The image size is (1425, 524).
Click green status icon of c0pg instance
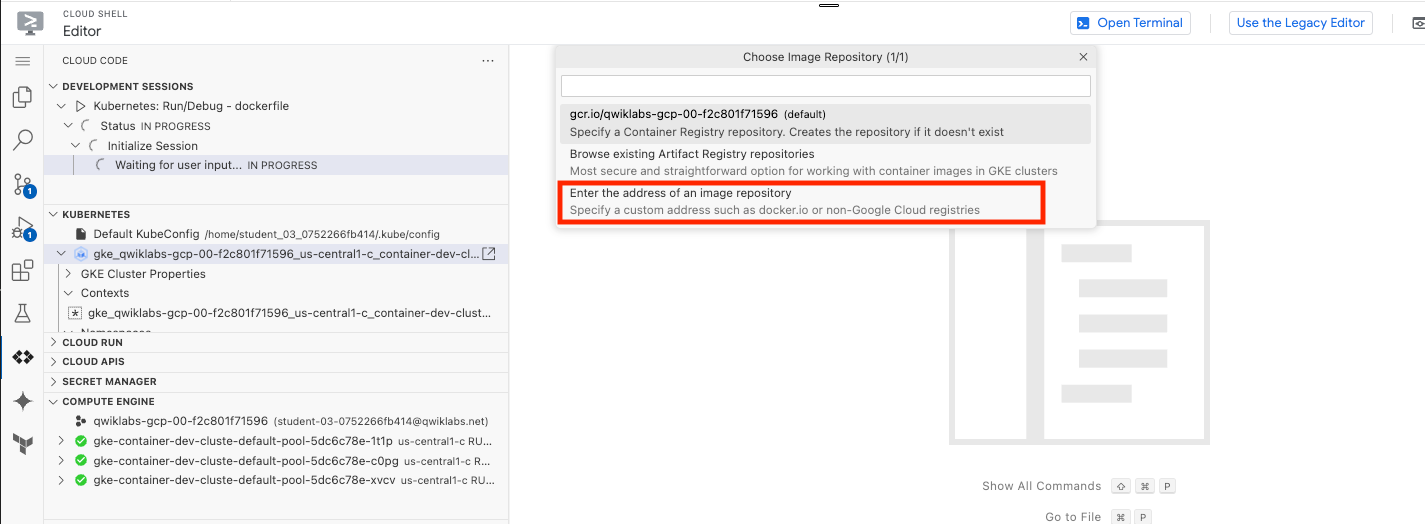81,461
